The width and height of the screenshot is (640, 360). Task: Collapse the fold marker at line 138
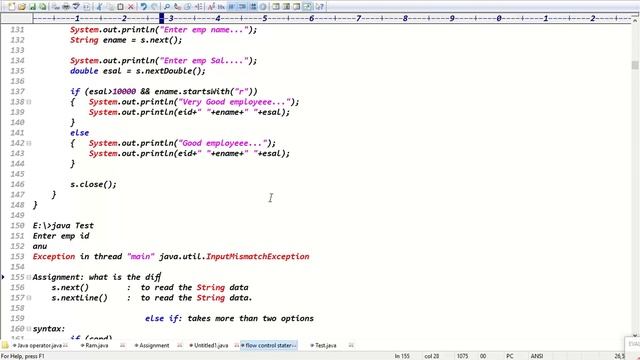click(29, 102)
